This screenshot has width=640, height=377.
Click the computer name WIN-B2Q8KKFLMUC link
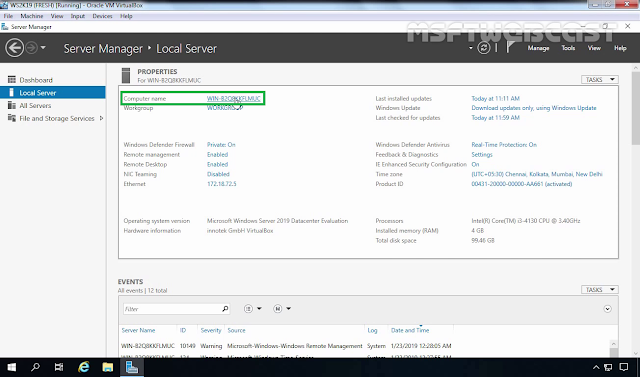click(233, 99)
